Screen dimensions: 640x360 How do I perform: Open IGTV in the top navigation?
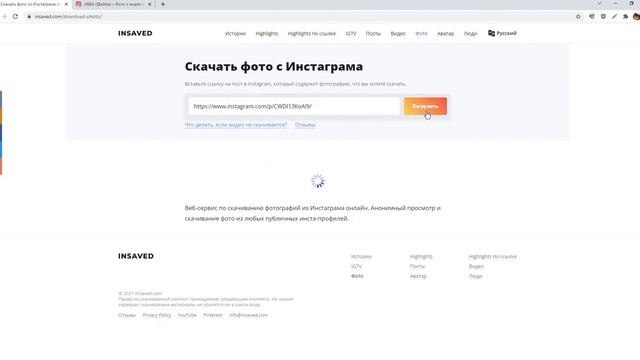click(351, 33)
